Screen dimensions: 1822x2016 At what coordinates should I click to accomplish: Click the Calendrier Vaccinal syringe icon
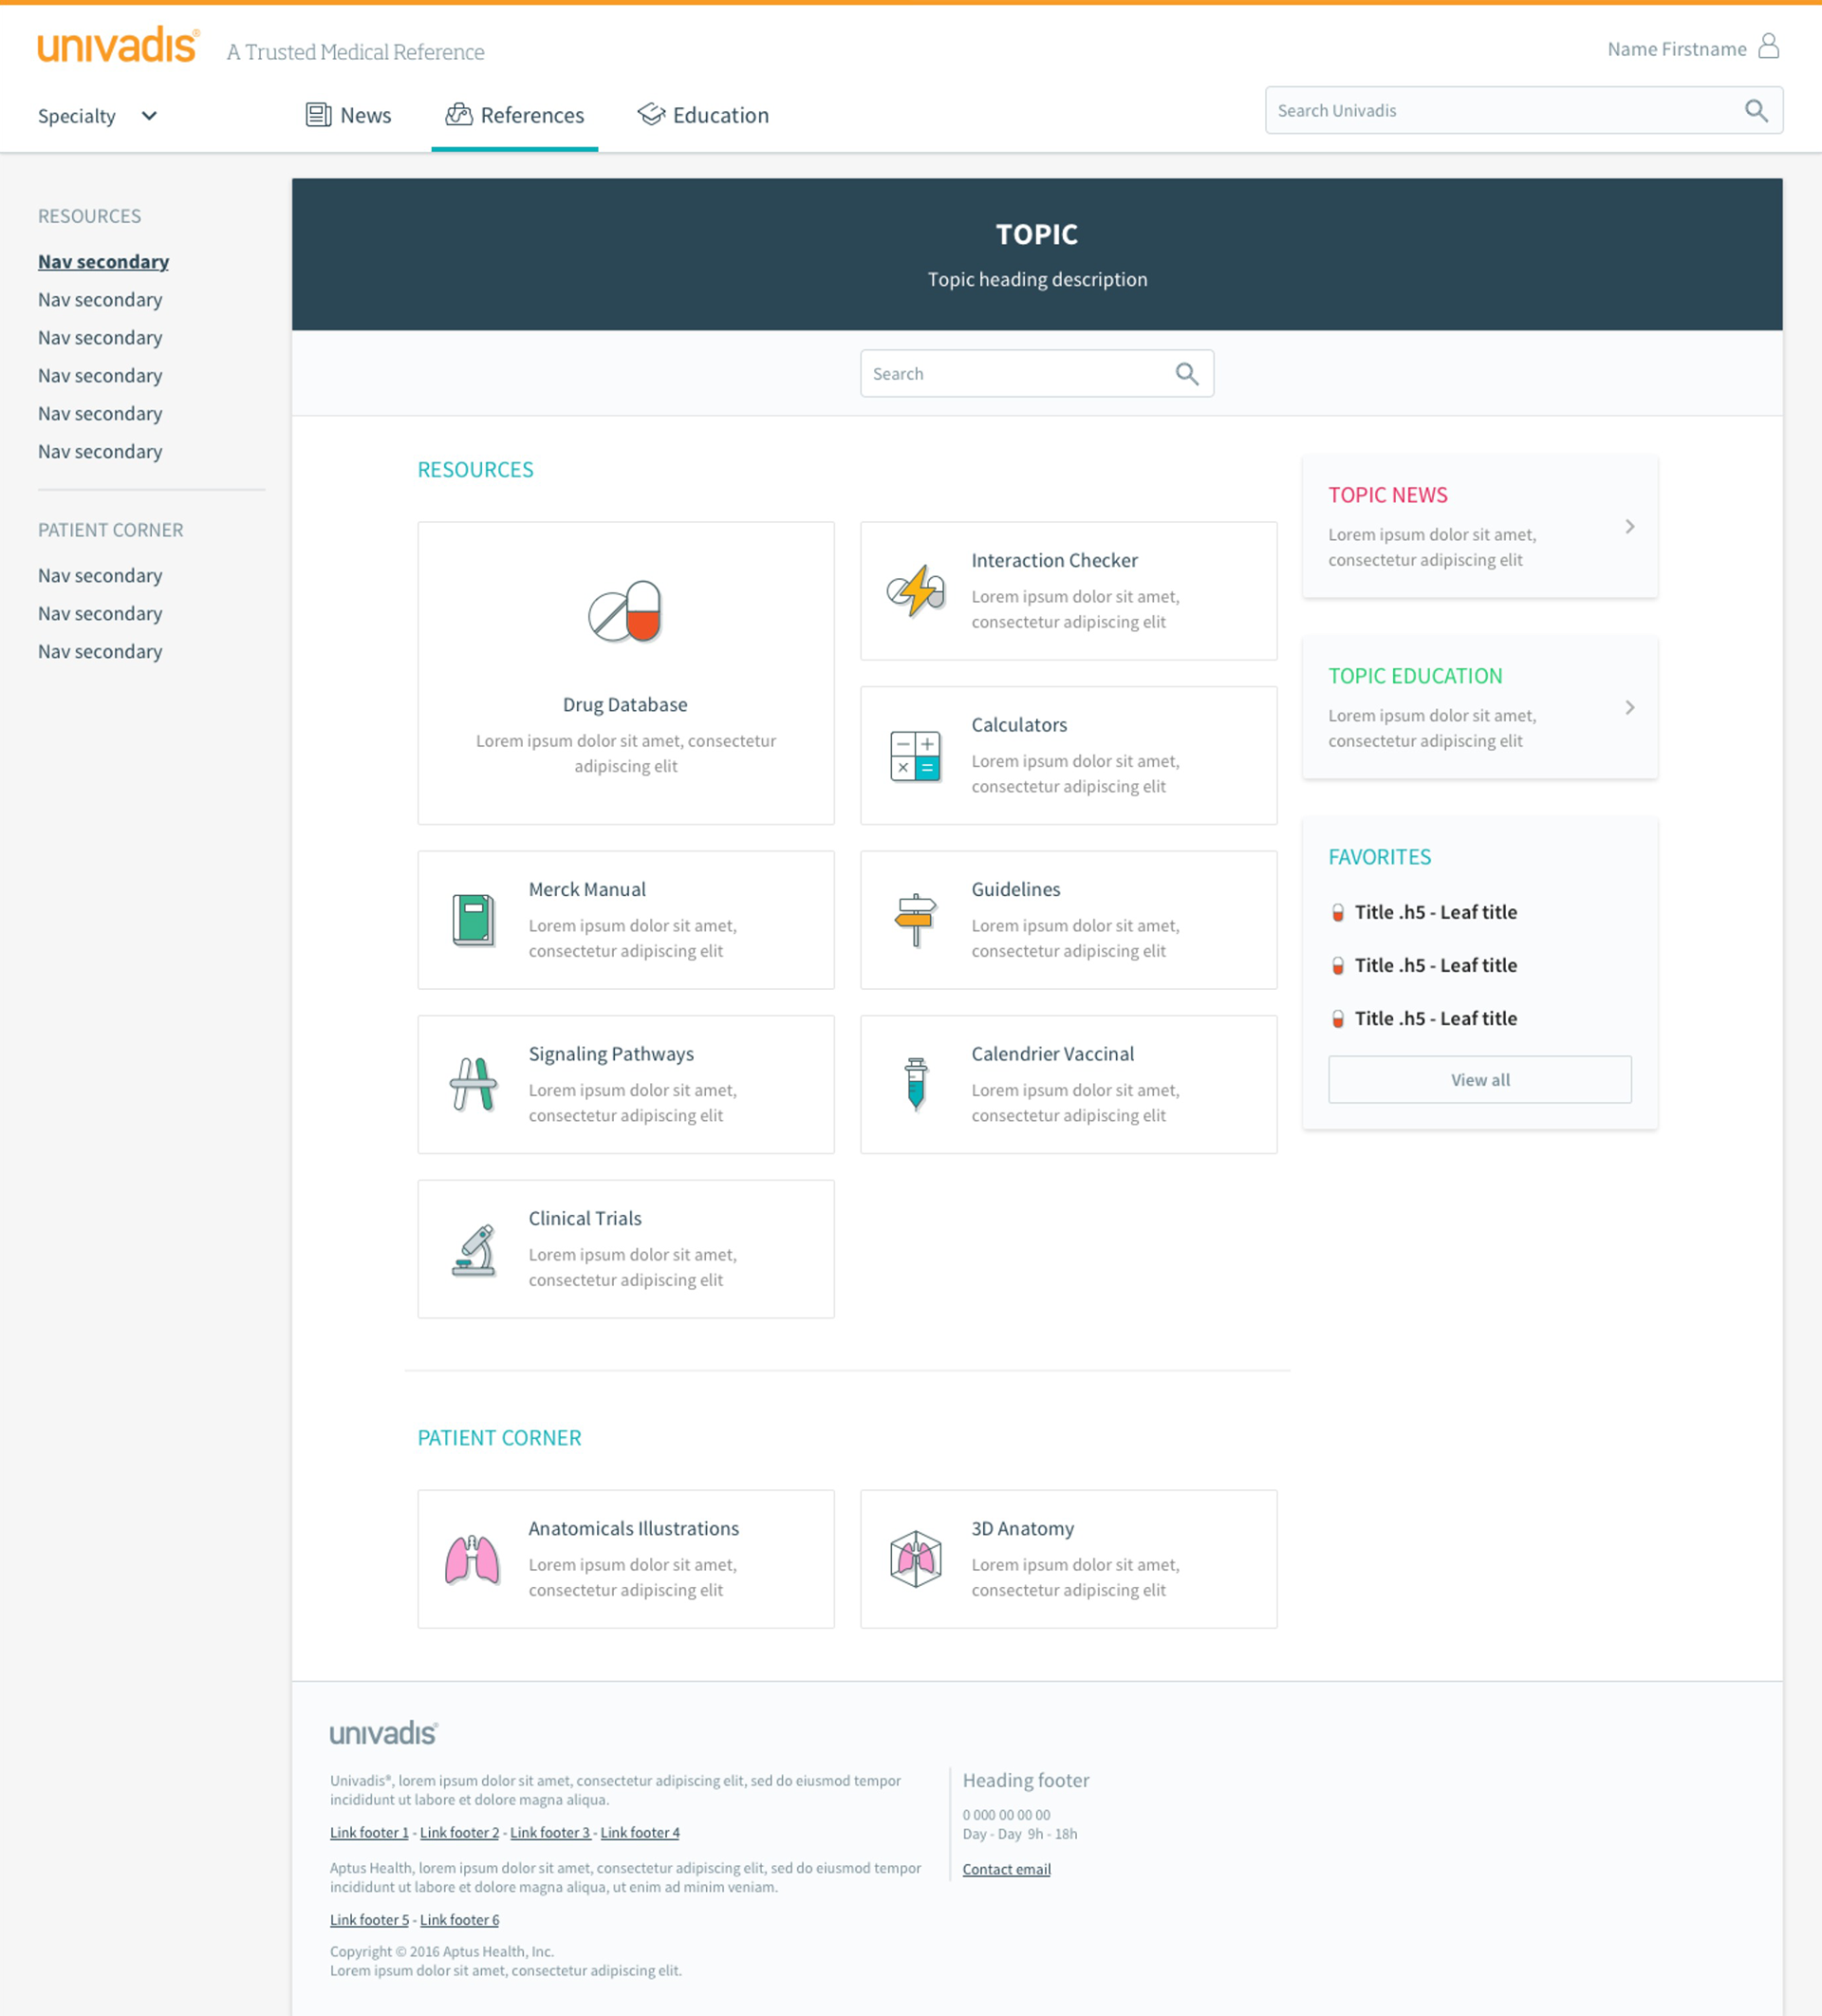(915, 1084)
